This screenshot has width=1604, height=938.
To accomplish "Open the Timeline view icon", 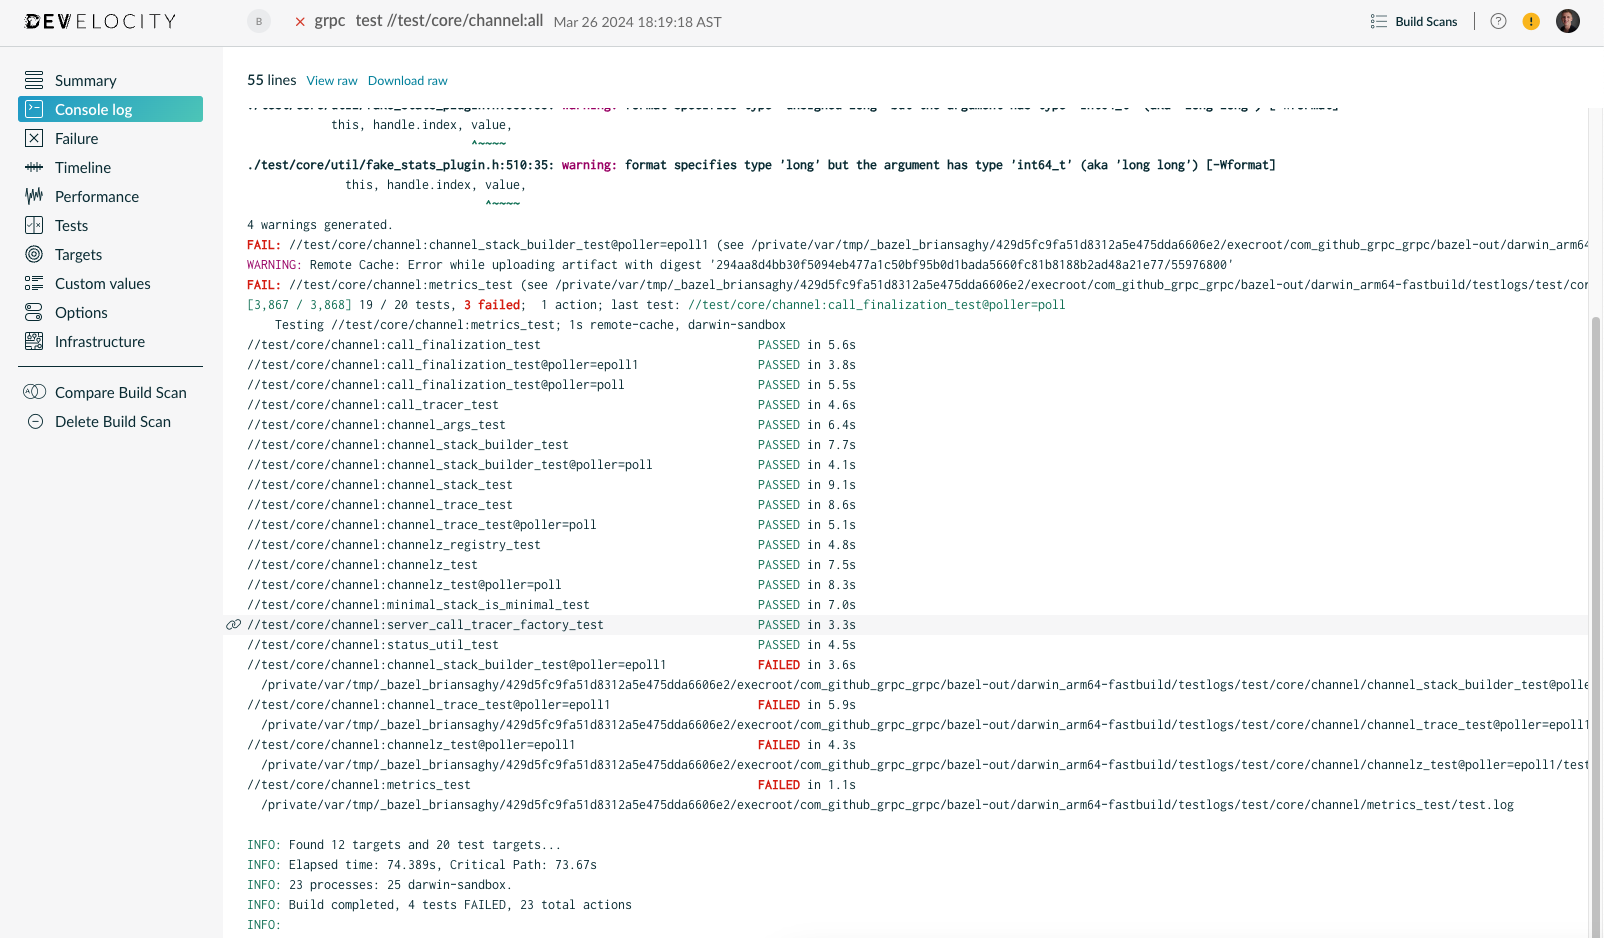I will pos(33,167).
